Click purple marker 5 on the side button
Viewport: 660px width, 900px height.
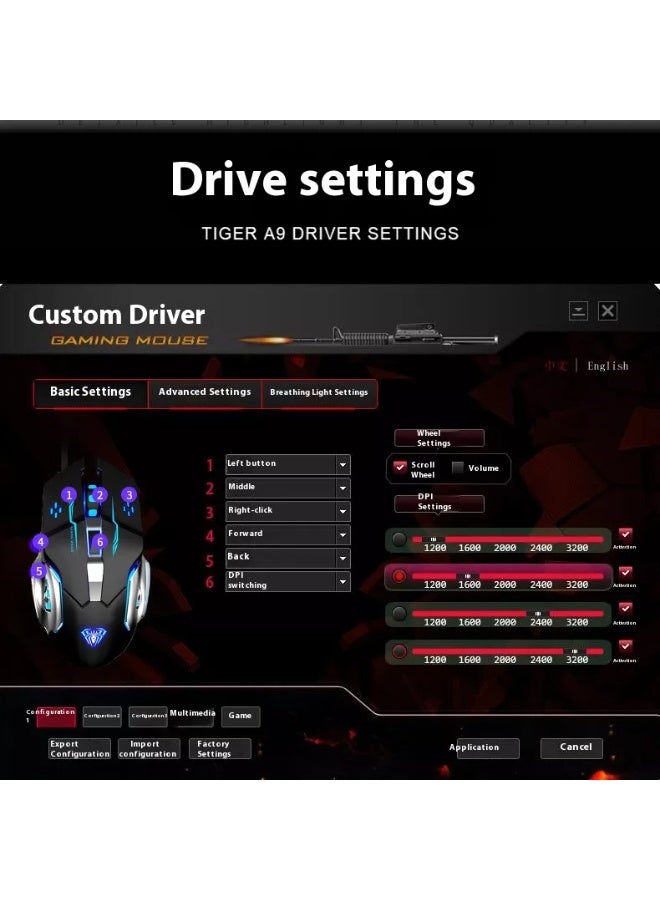39,571
